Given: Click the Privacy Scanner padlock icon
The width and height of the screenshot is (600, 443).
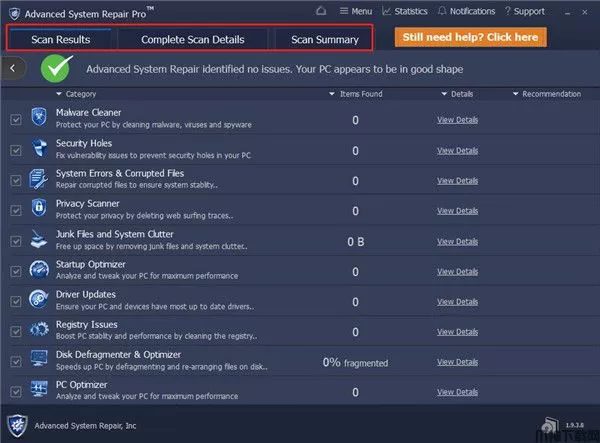Looking at the screenshot, I should coord(39,208).
